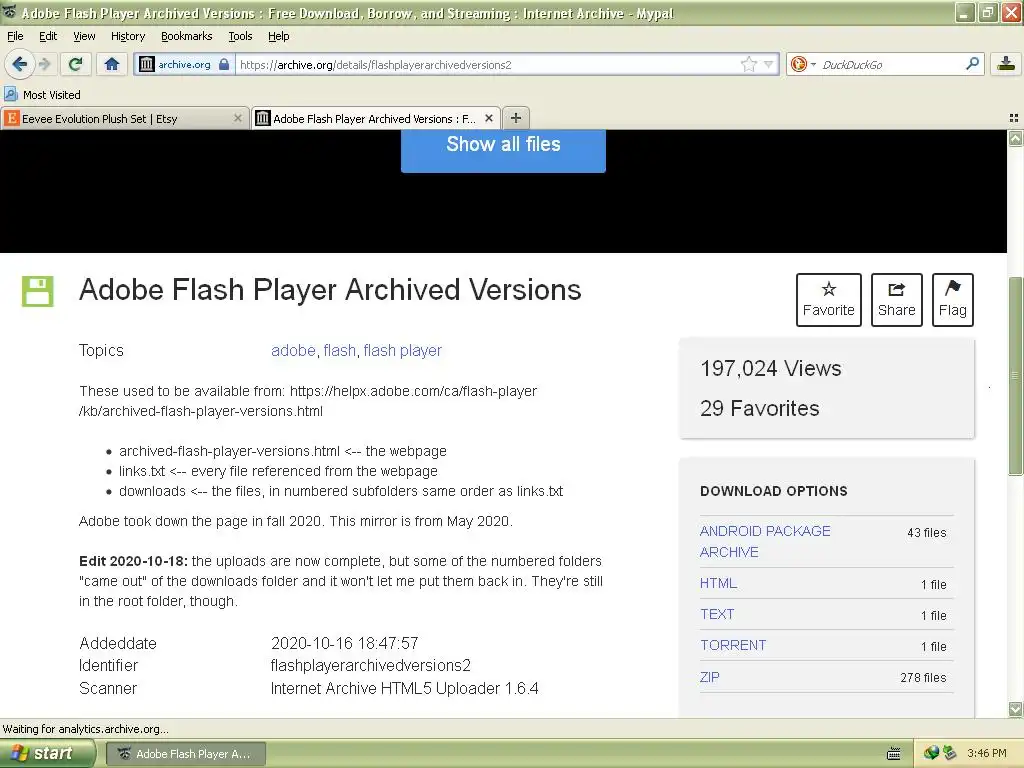
Task: Click the vertical scrollbar thumb
Action: click(1015, 376)
